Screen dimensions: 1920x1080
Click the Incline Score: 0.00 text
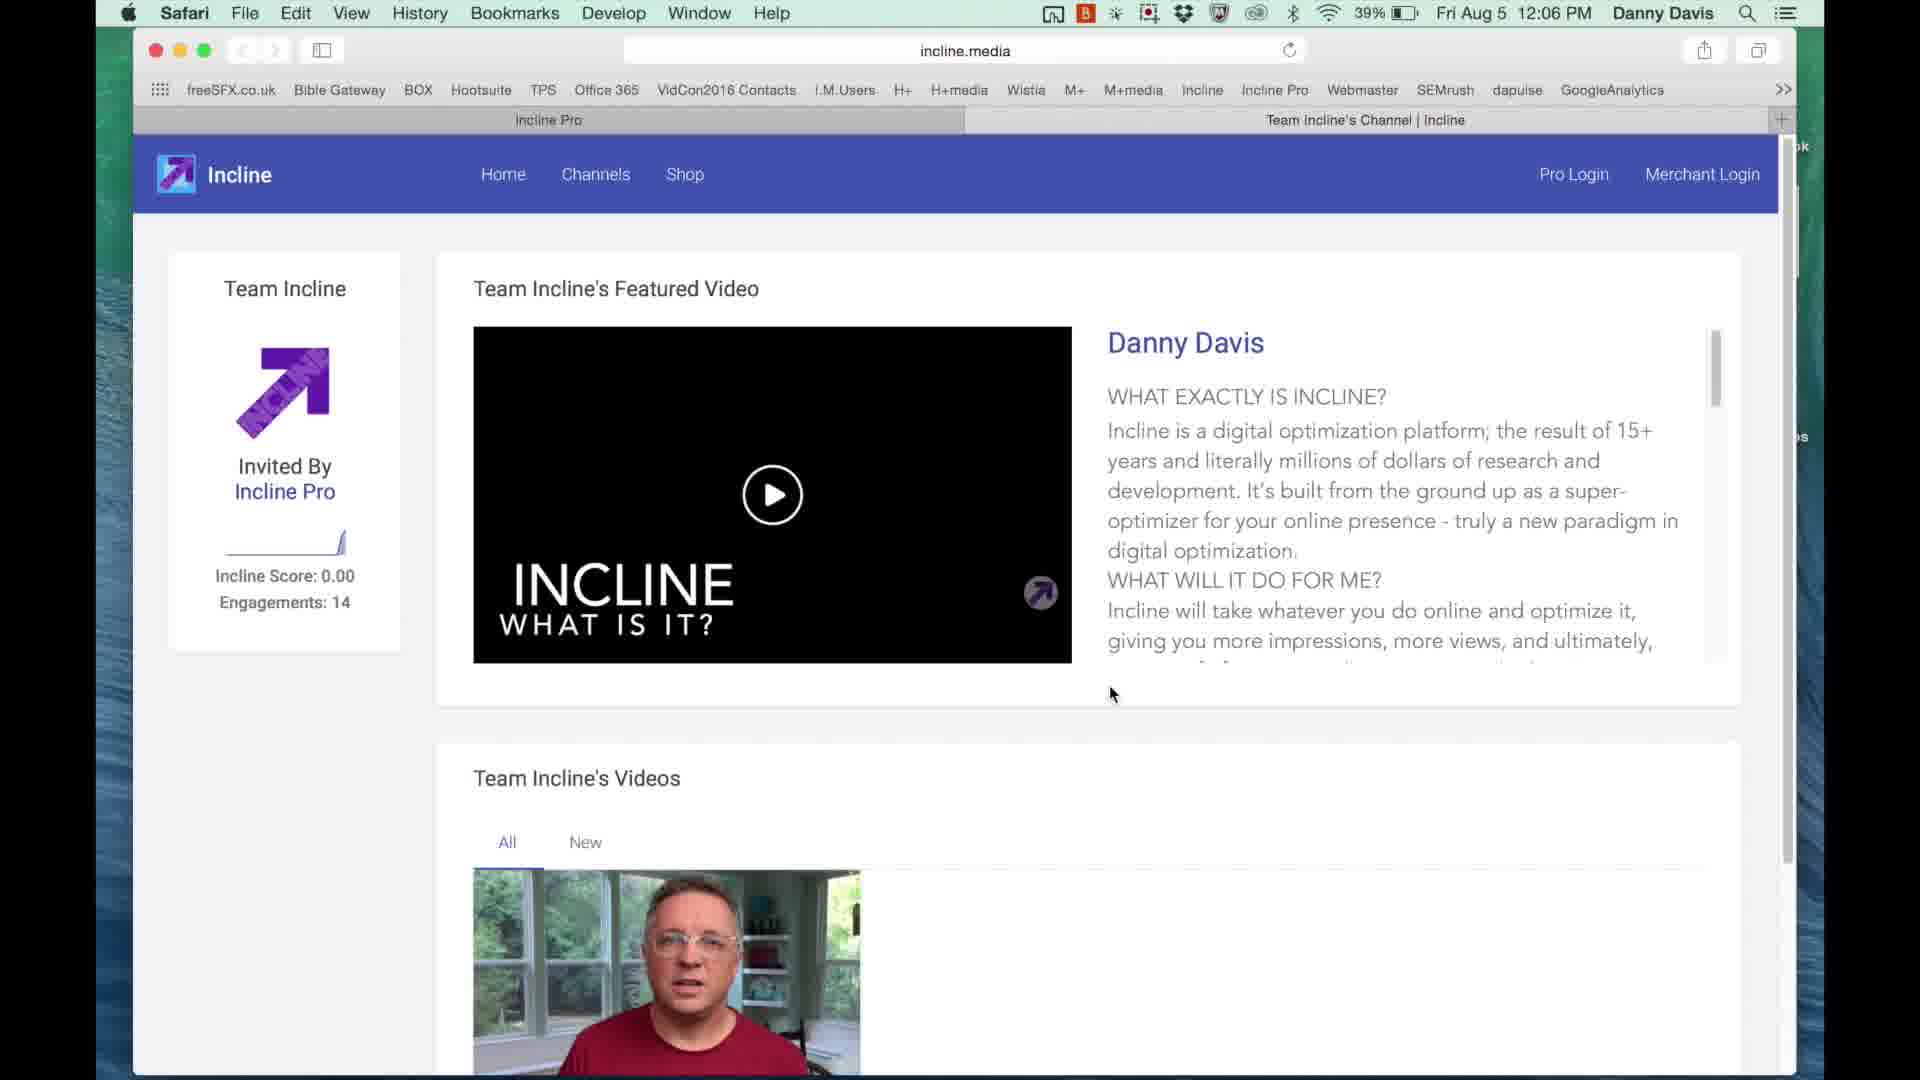pos(285,576)
